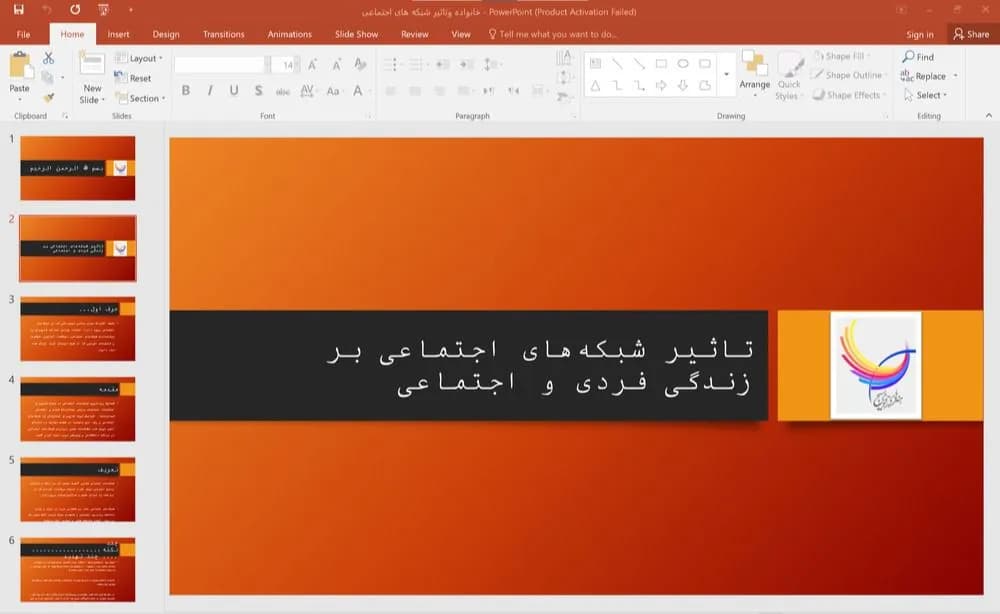The width and height of the screenshot is (1000, 614).
Task: Switch to the Design tab
Action: (166, 34)
